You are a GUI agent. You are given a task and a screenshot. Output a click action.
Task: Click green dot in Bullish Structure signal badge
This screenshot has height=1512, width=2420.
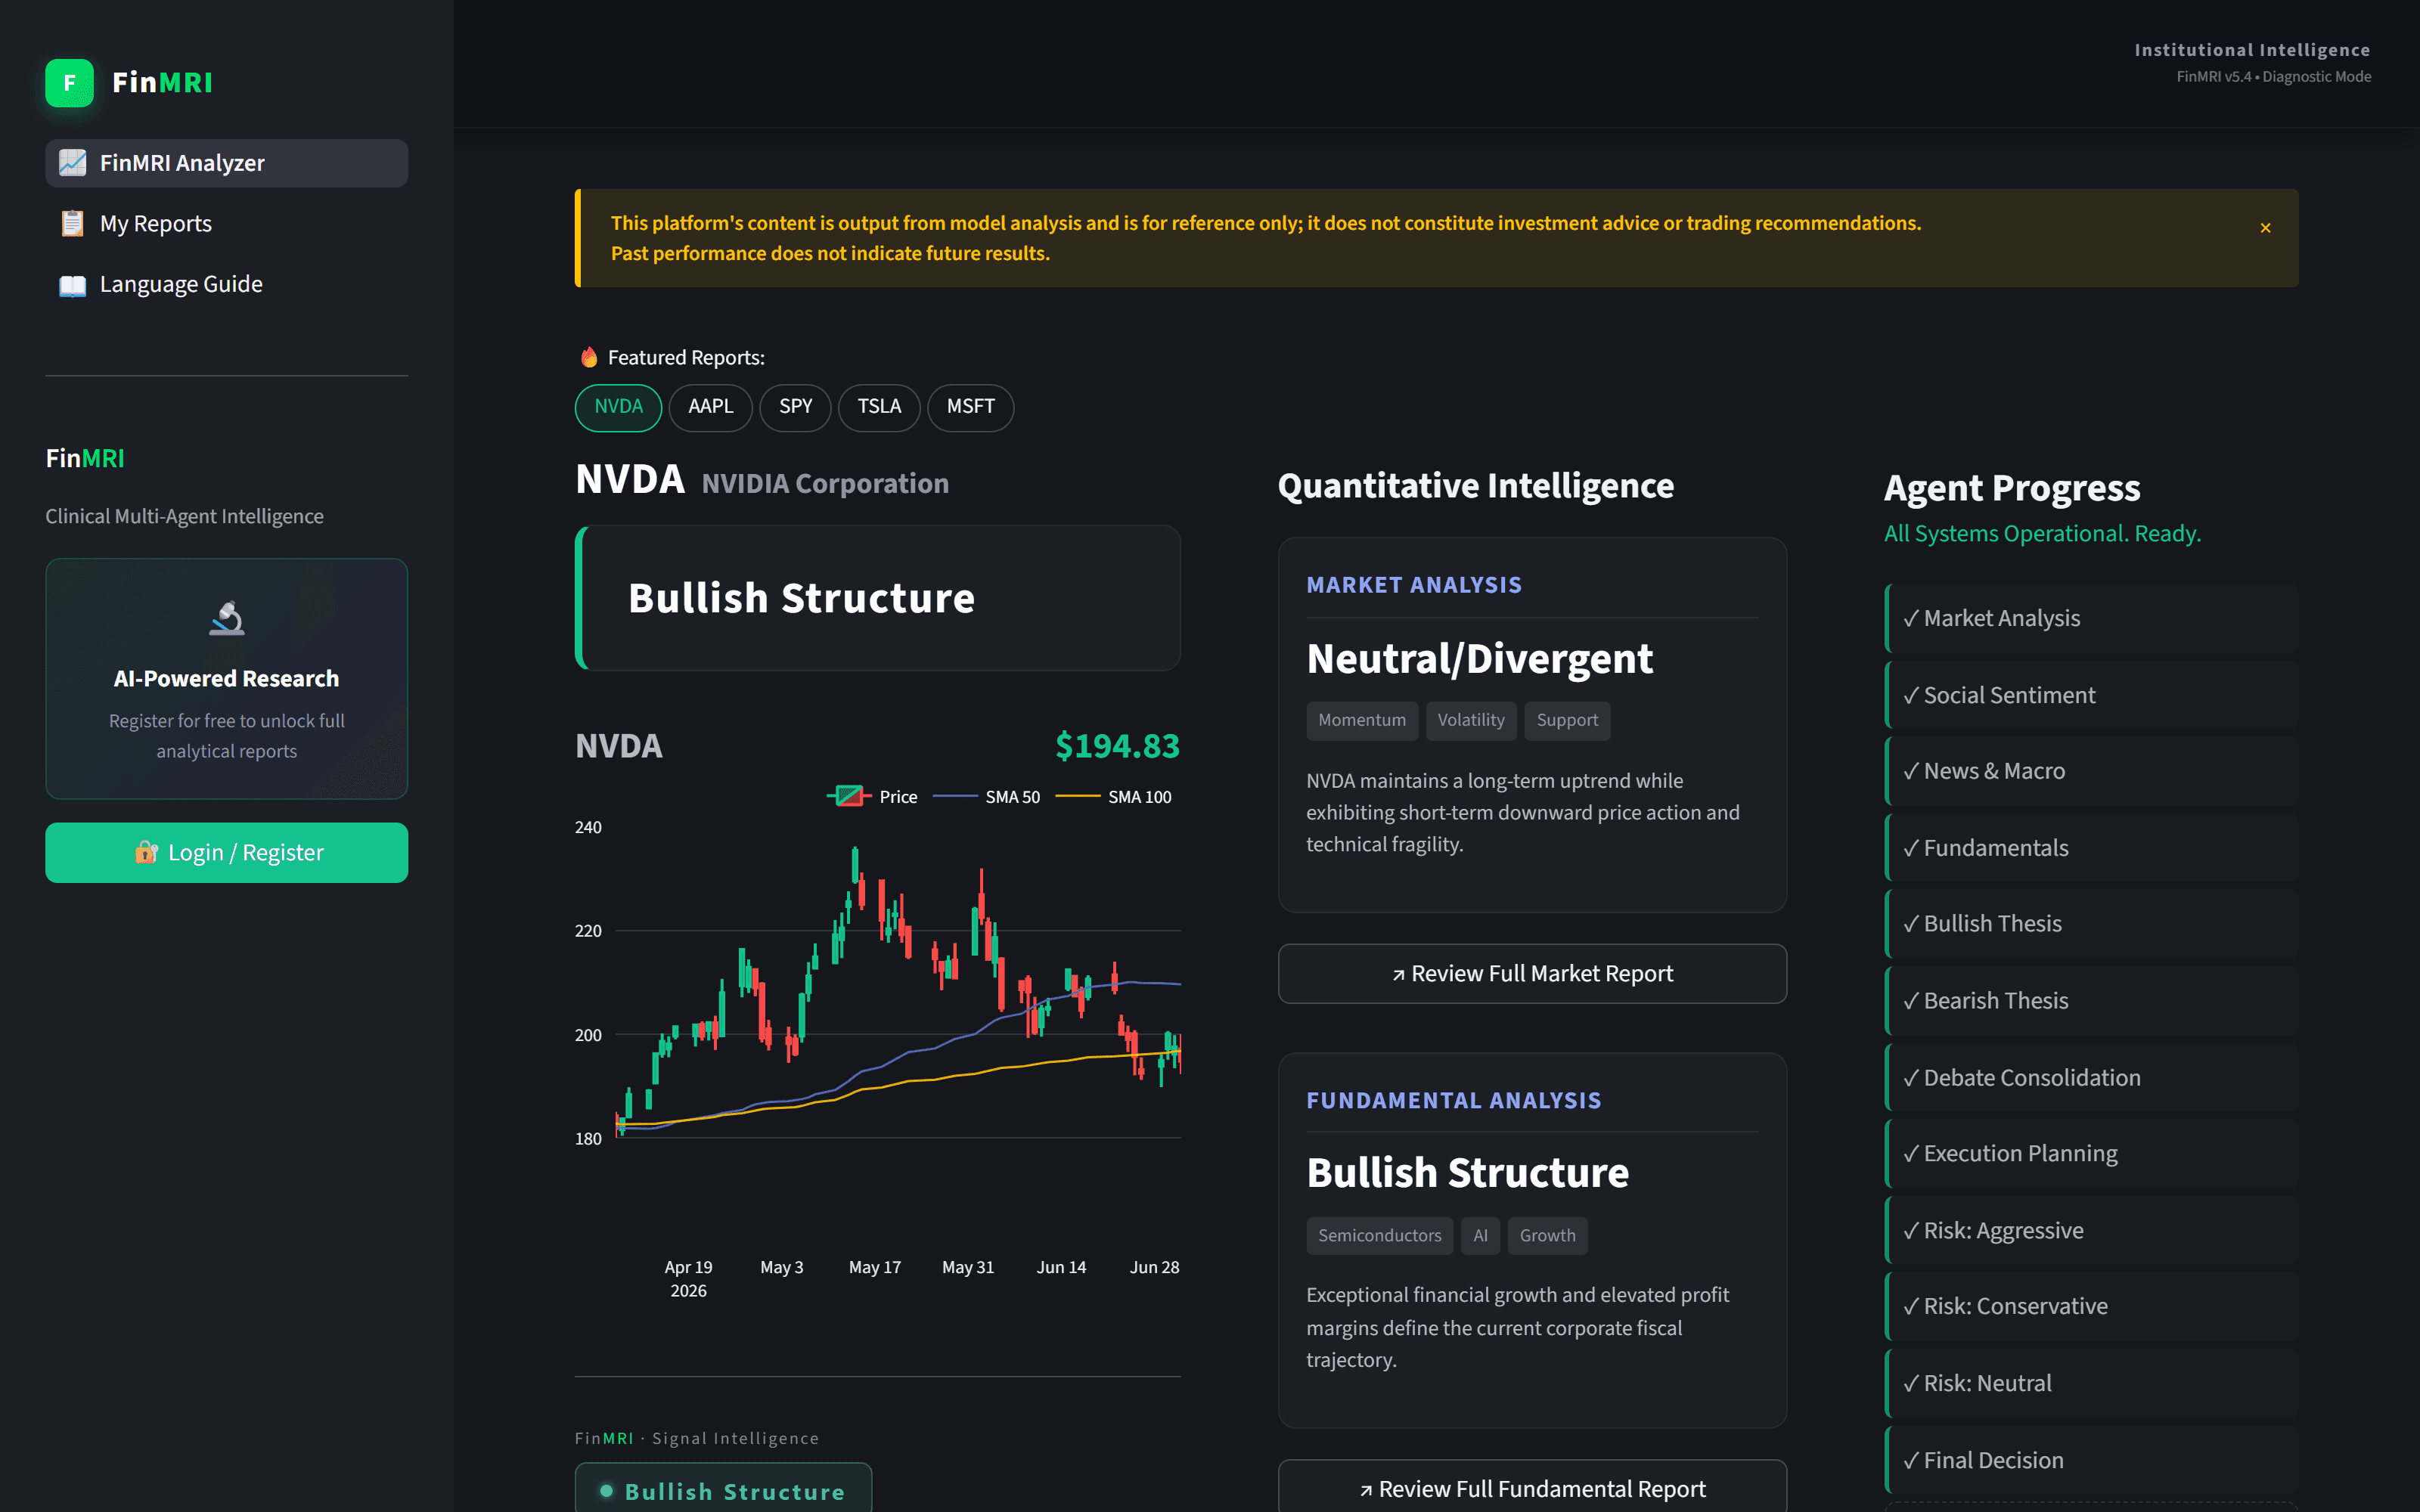pyautogui.click(x=606, y=1491)
